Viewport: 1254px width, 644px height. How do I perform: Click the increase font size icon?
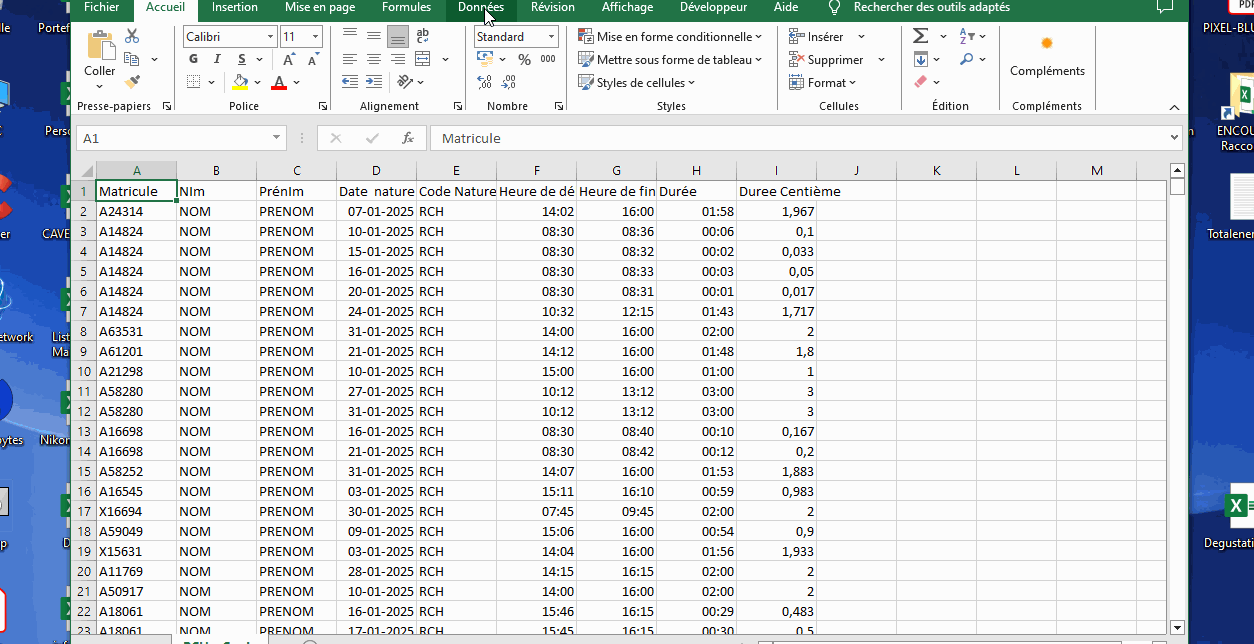click(x=291, y=60)
